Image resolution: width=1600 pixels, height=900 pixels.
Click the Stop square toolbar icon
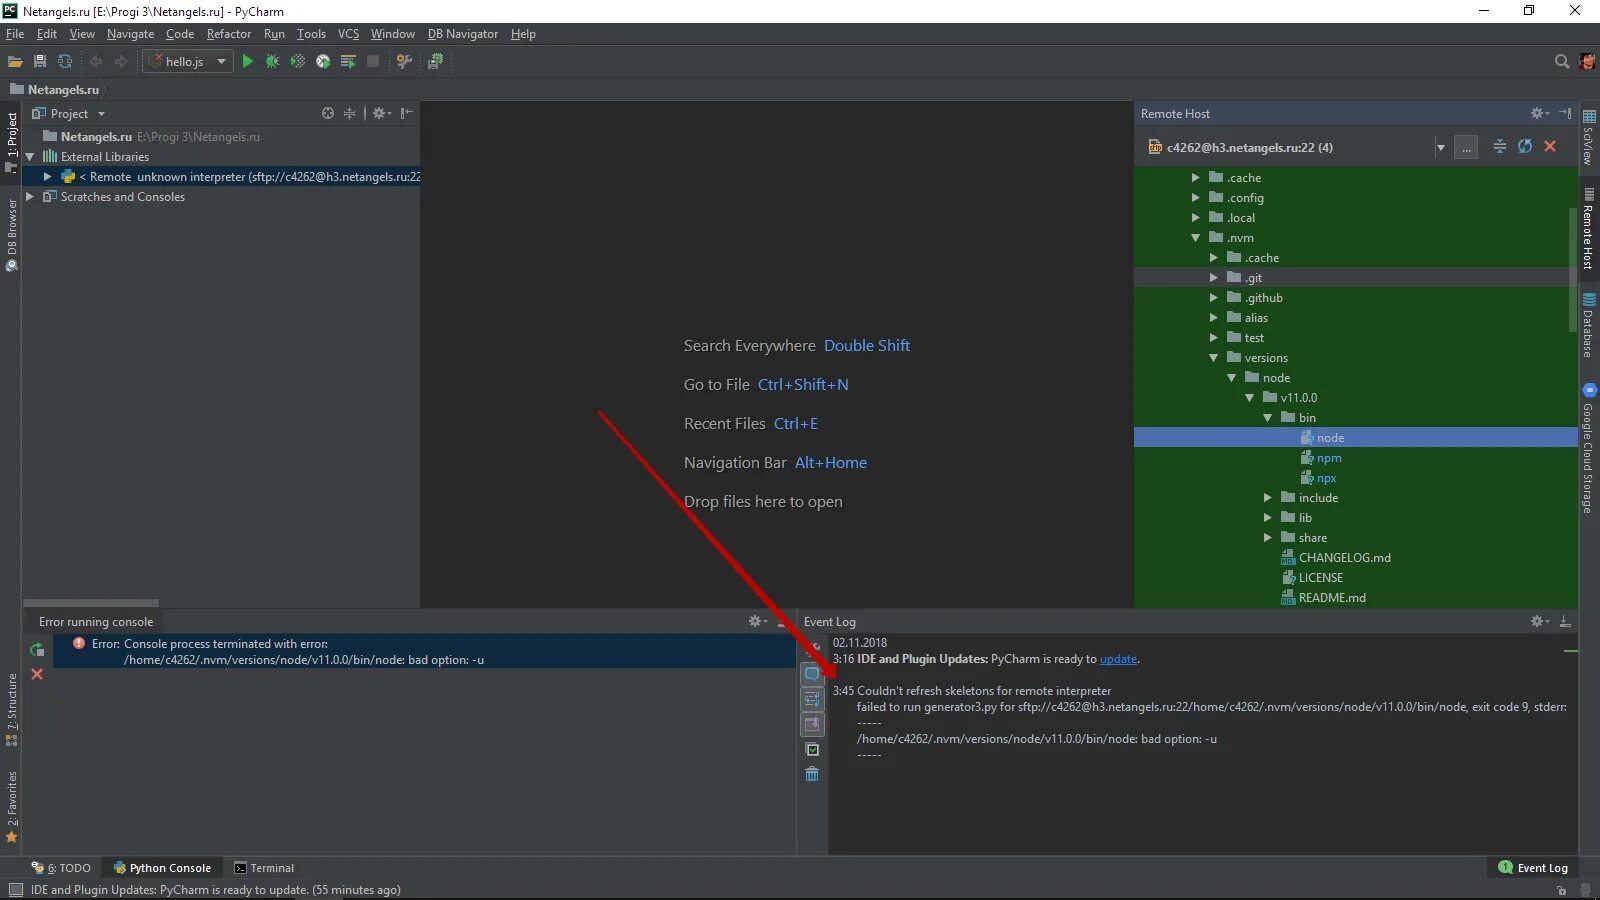373,61
